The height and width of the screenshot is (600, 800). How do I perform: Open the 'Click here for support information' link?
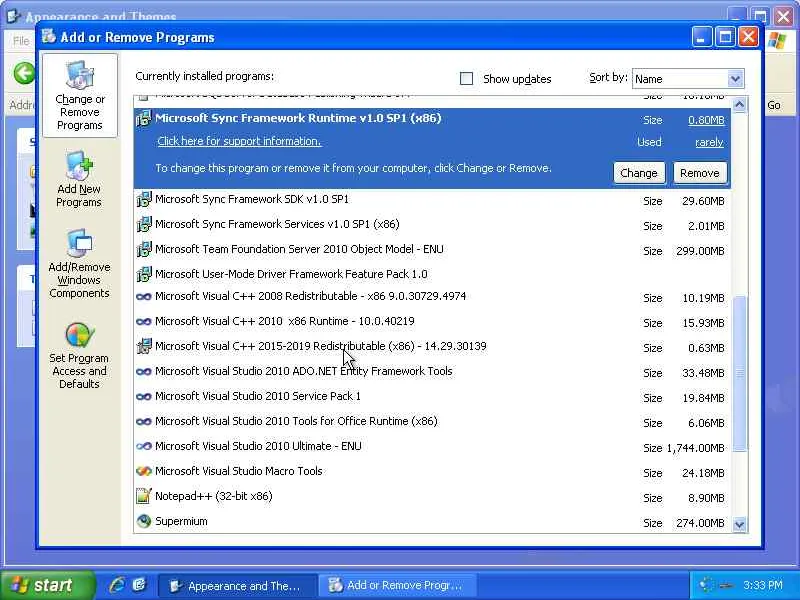pos(239,141)
